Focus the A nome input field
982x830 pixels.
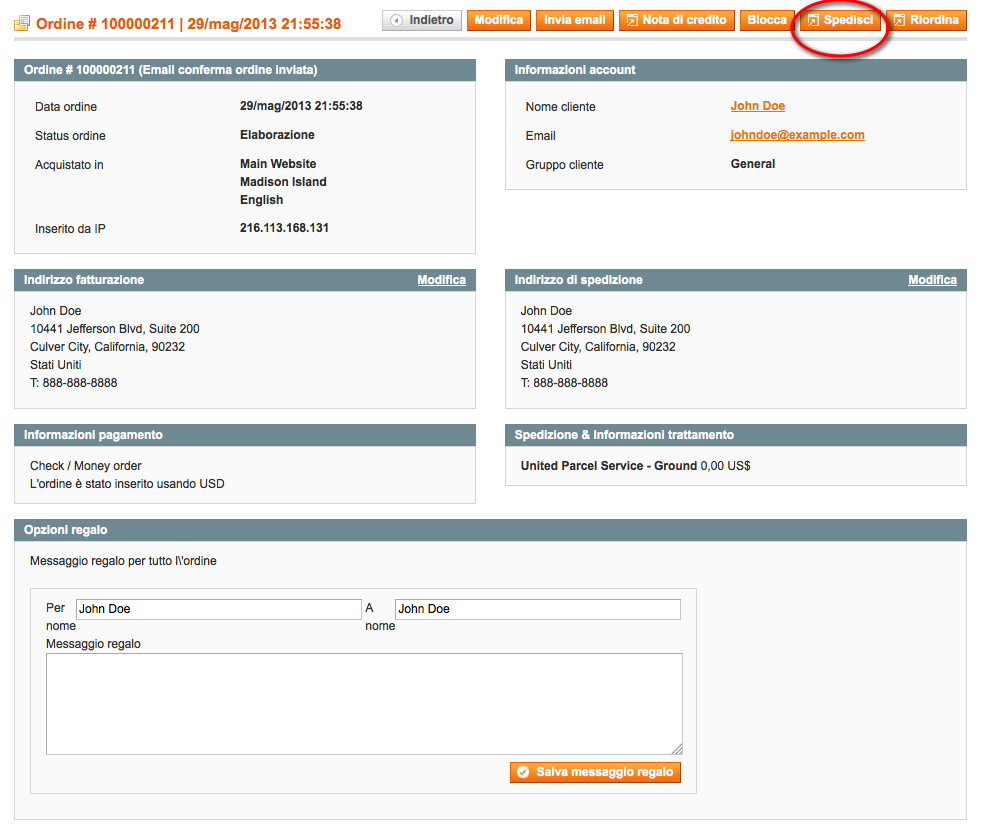[537, 609]
